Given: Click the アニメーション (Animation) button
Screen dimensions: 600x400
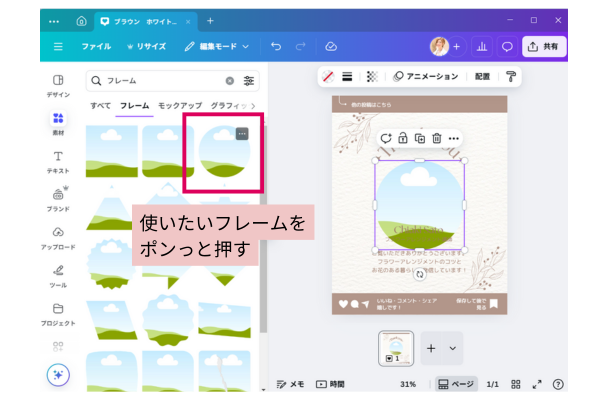Looking at the screenshot, I should (x=426, y=76).
